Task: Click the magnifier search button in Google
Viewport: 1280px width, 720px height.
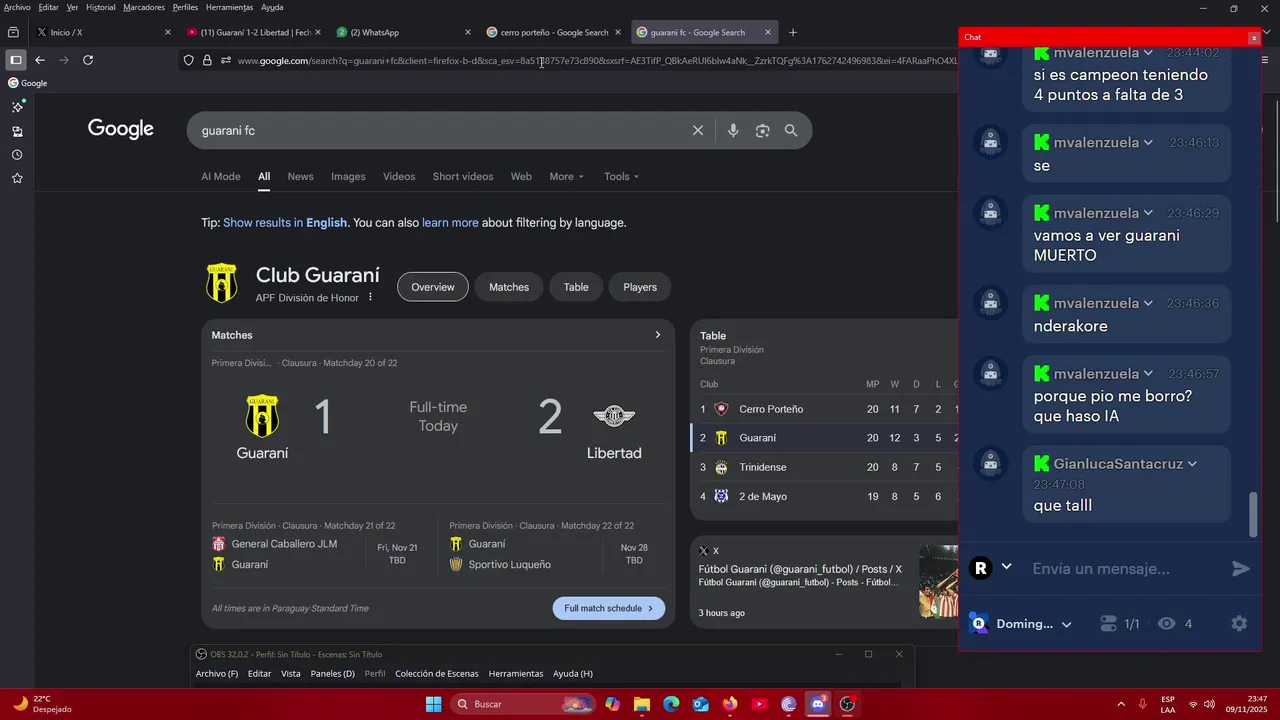Action: tap(791, 130)
